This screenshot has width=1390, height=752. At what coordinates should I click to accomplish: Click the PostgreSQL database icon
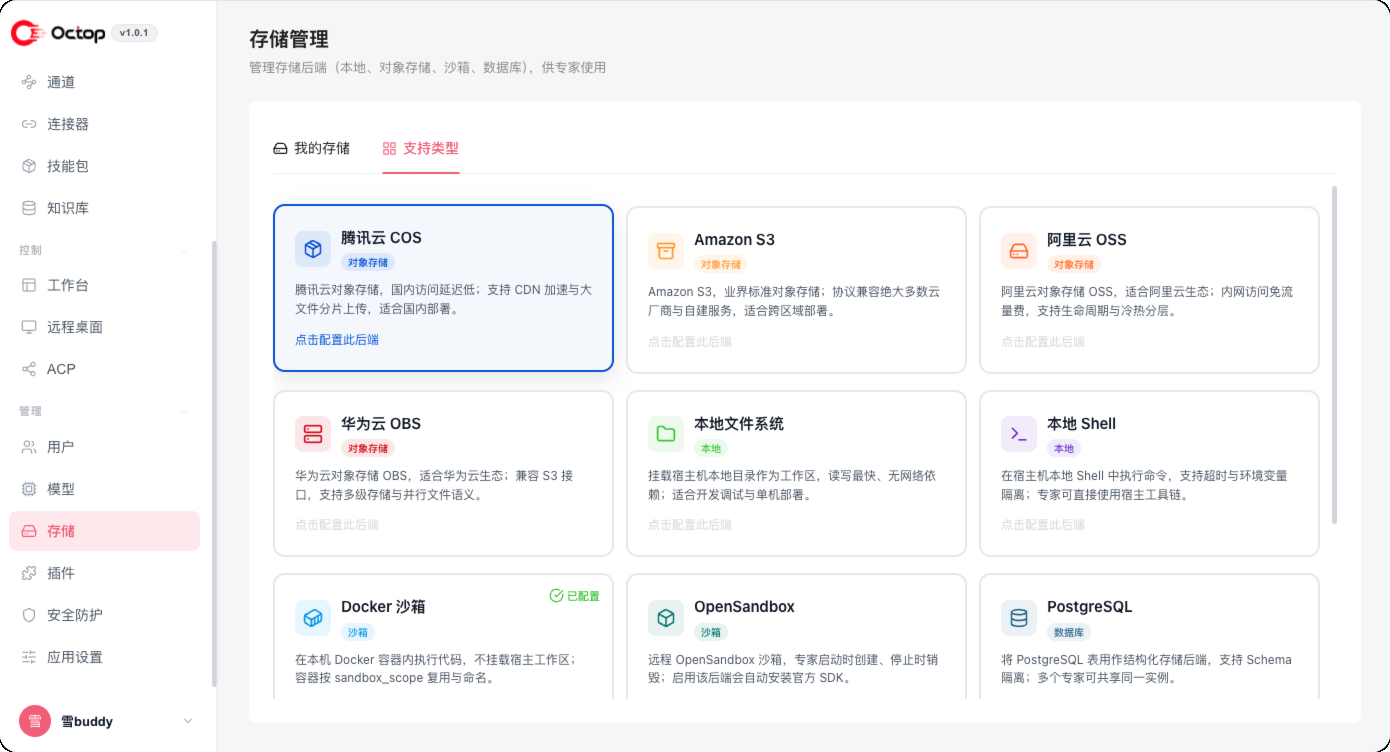tap(1019, 618)
